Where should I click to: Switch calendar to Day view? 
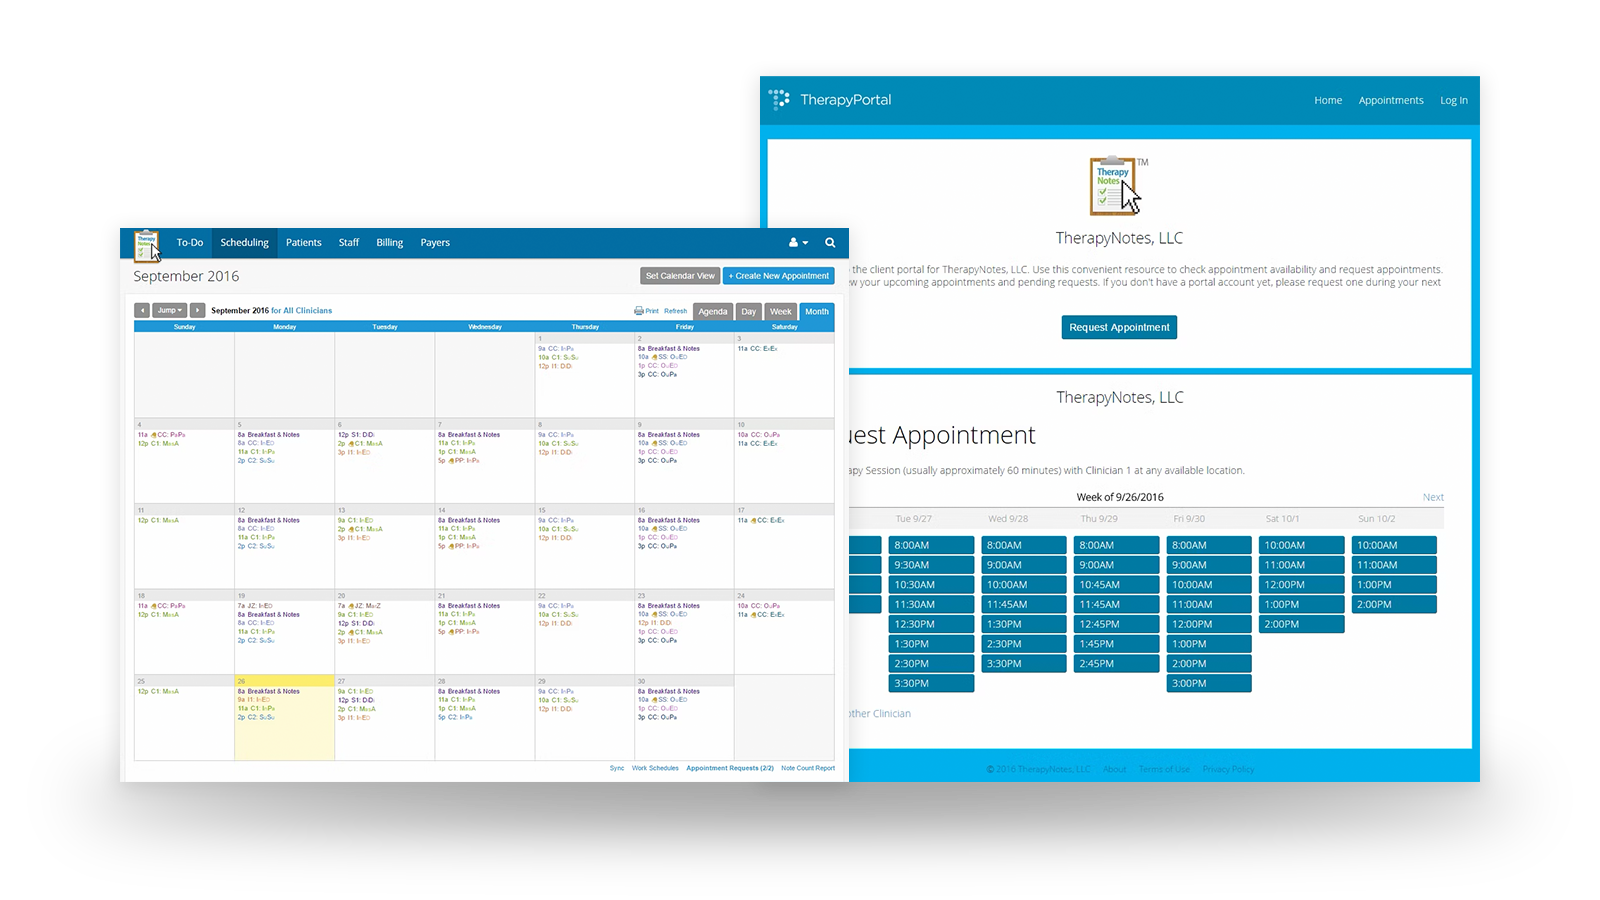[x=749, y=311]
